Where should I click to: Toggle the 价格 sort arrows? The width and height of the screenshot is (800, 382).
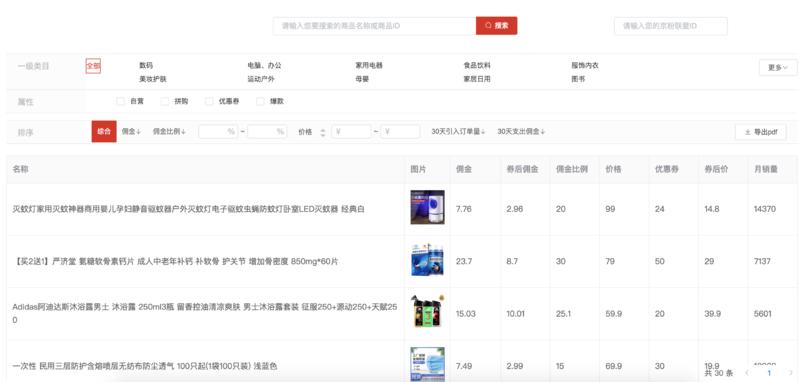322,133
